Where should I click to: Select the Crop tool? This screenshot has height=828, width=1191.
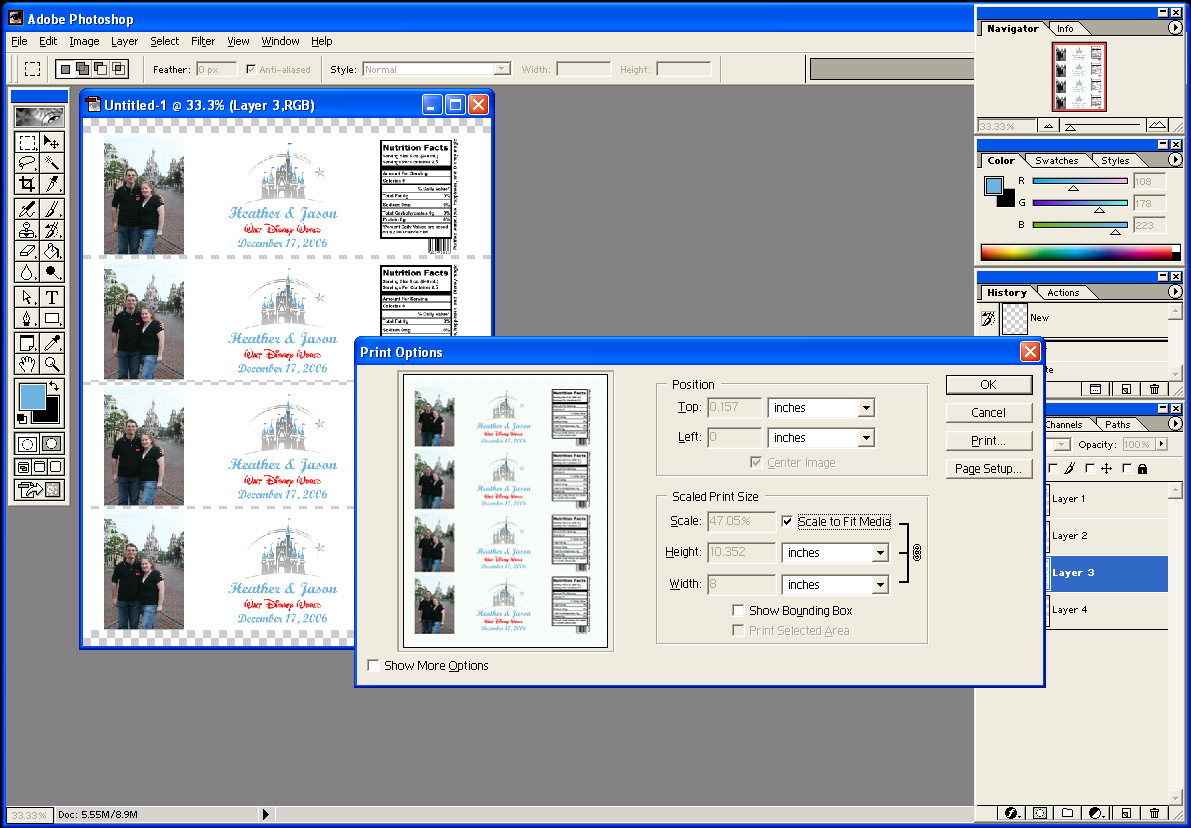tap(27, 184)
